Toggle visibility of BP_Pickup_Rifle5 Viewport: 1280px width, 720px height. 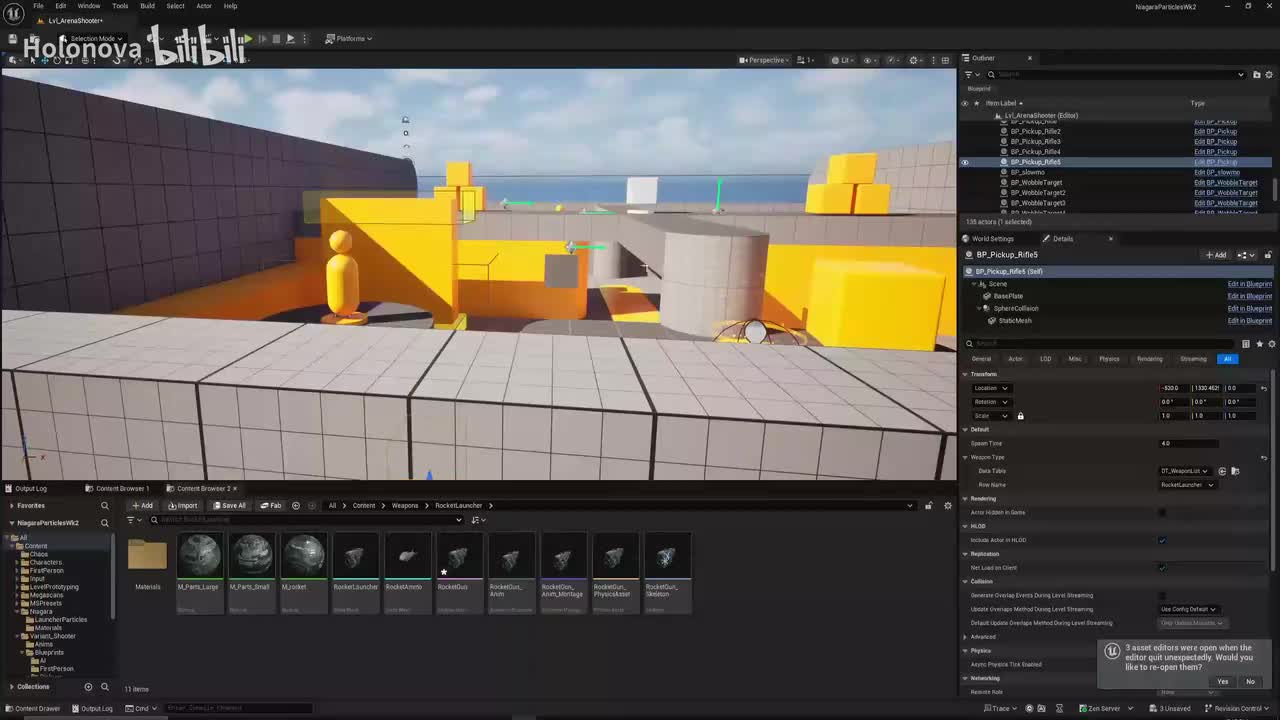coord(965,162)
